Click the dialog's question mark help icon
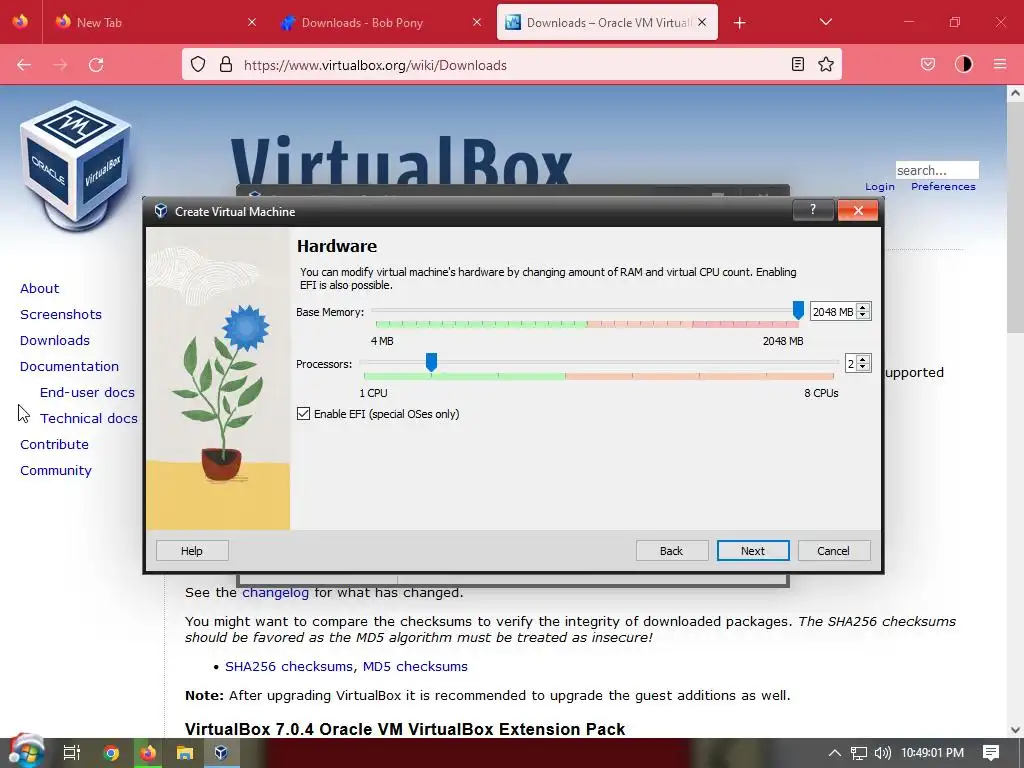1024x768 pixels. click(812, 210)
